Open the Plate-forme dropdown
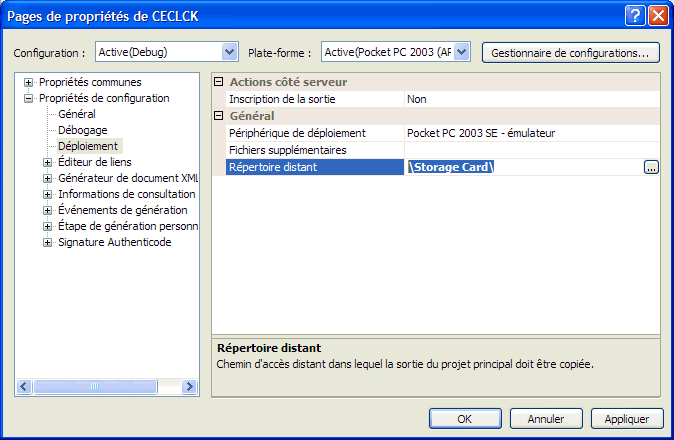This screenshot has width=674, height=440. pos(461,52)
